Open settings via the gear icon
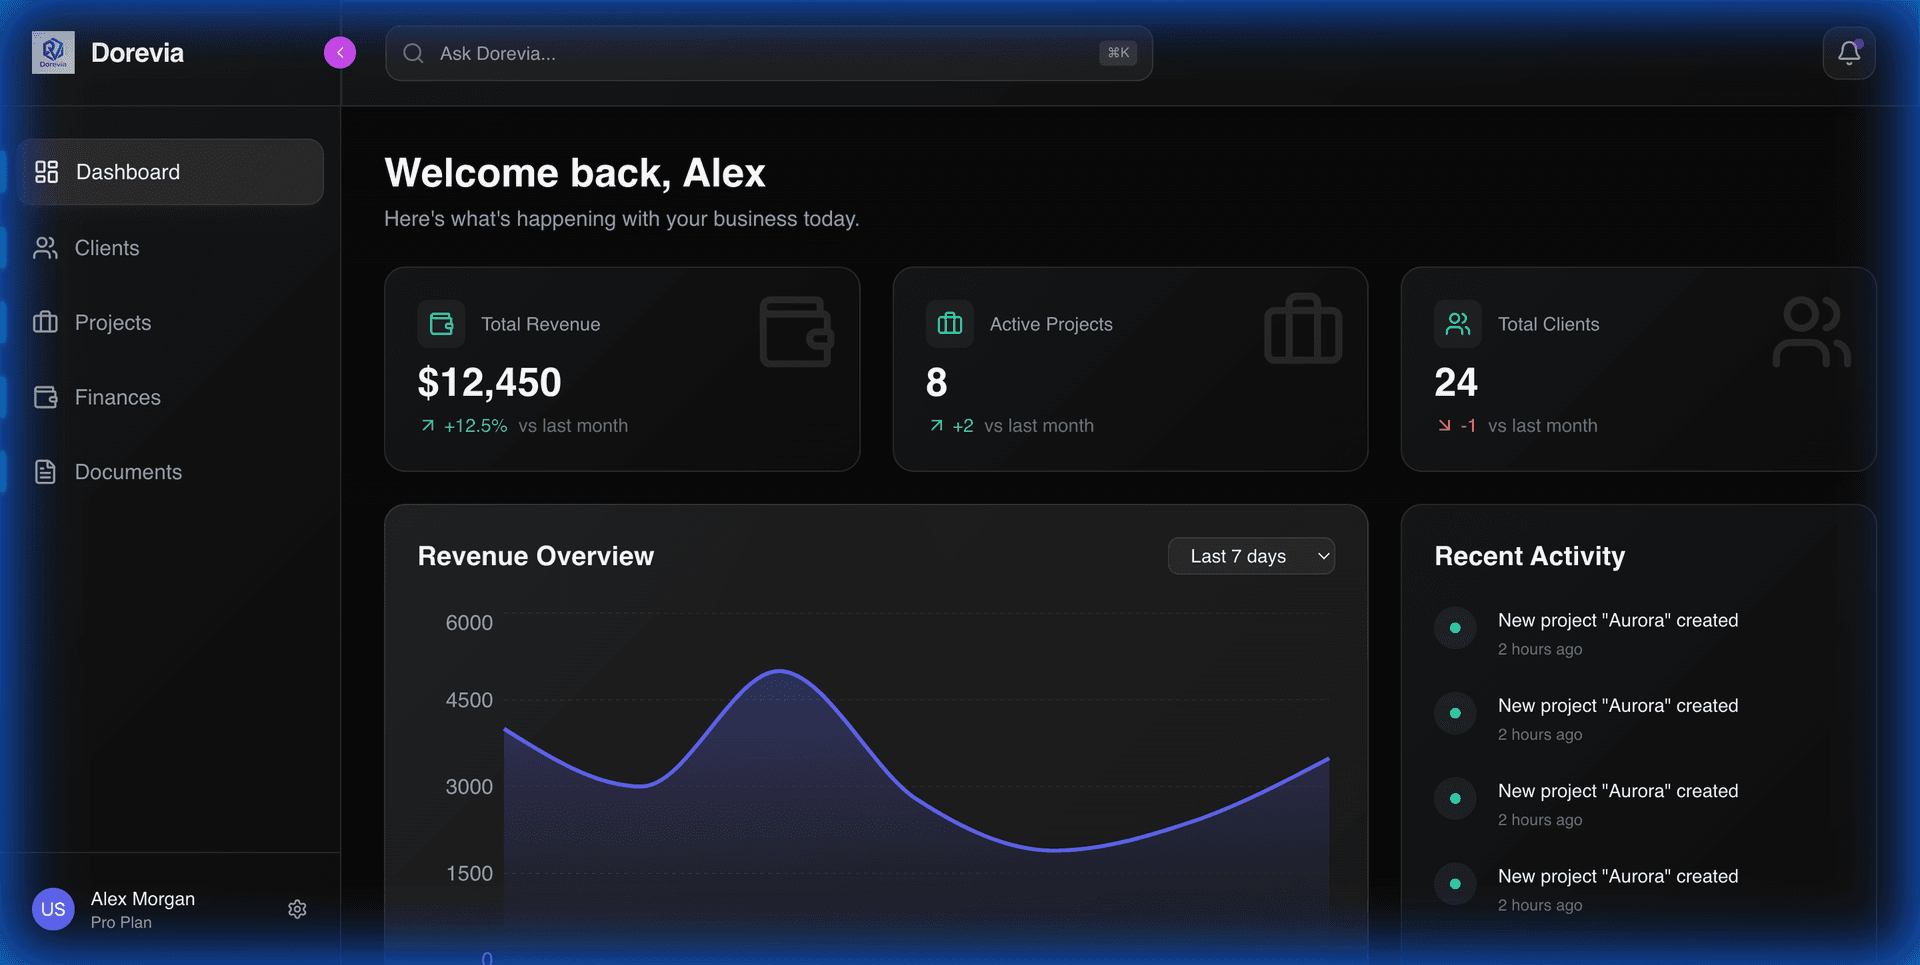The image size is (1920, 965). coord(297,909)
